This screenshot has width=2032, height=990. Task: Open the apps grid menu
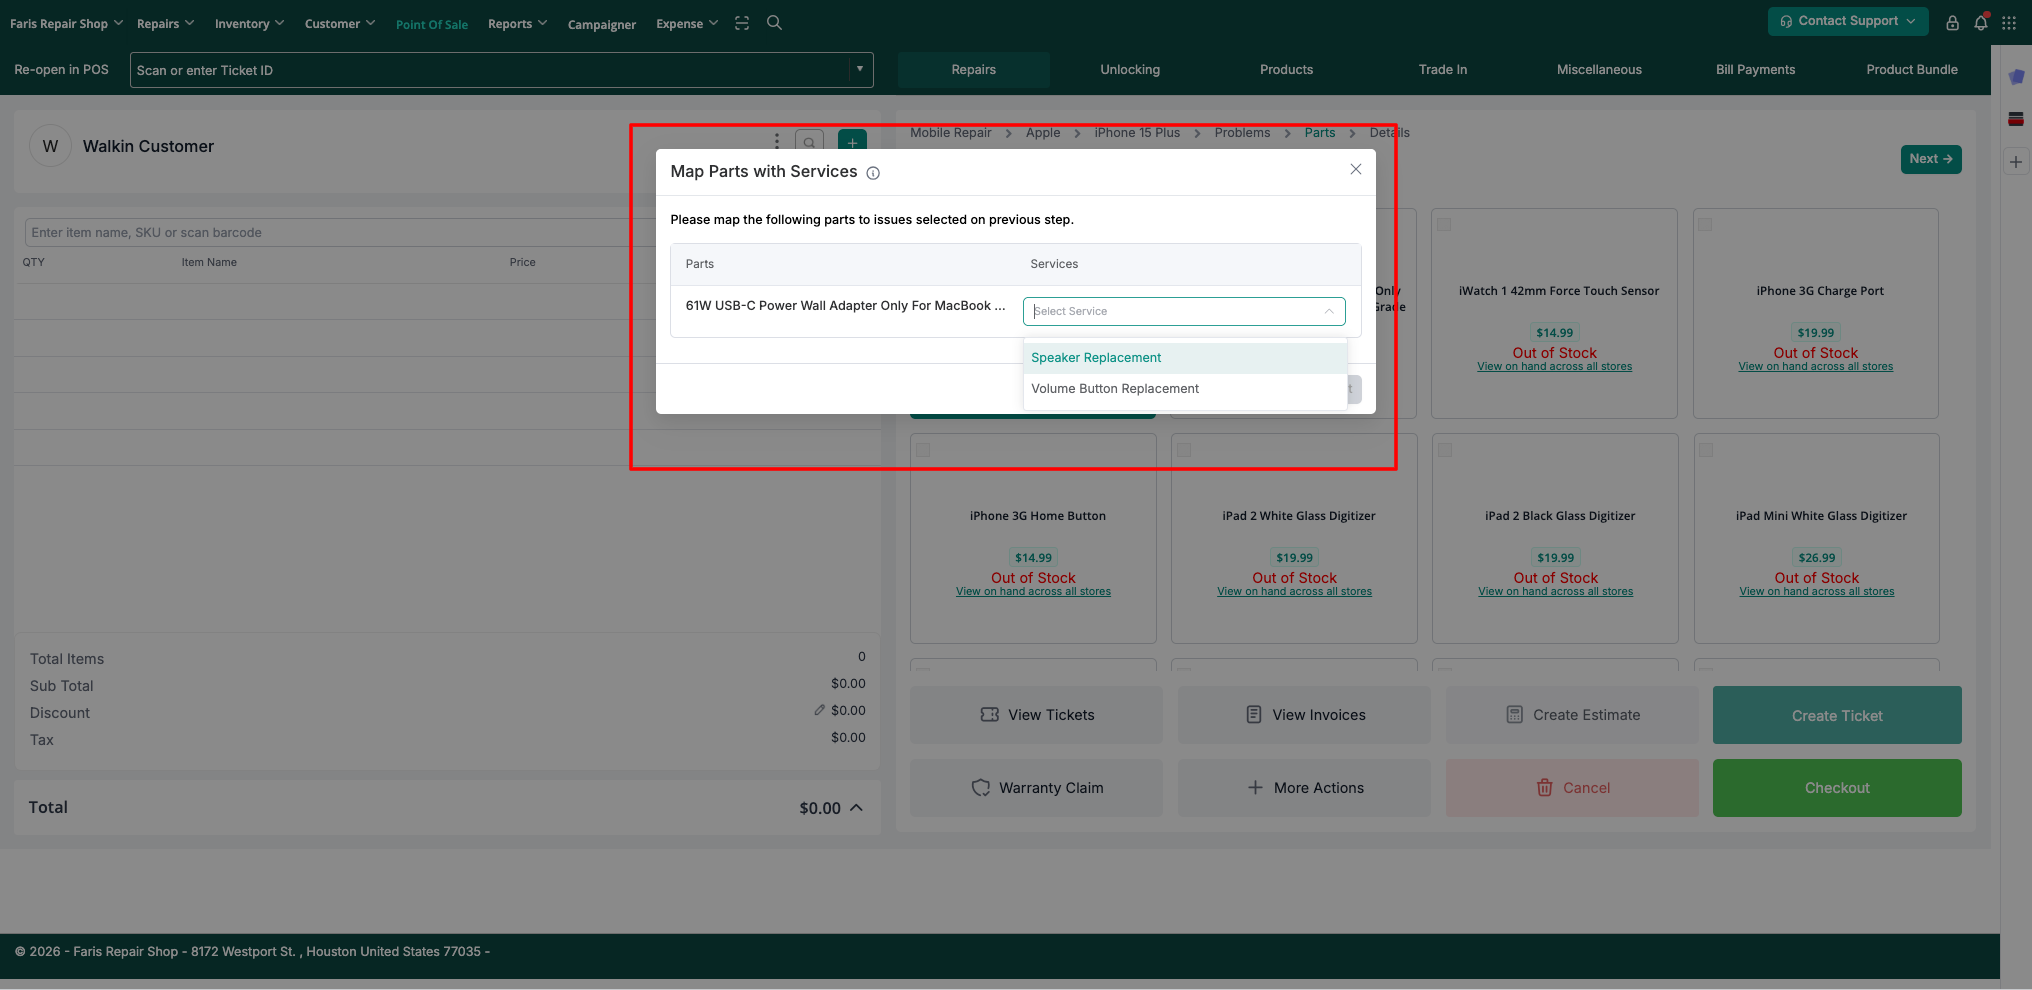tap(2009, 23)
